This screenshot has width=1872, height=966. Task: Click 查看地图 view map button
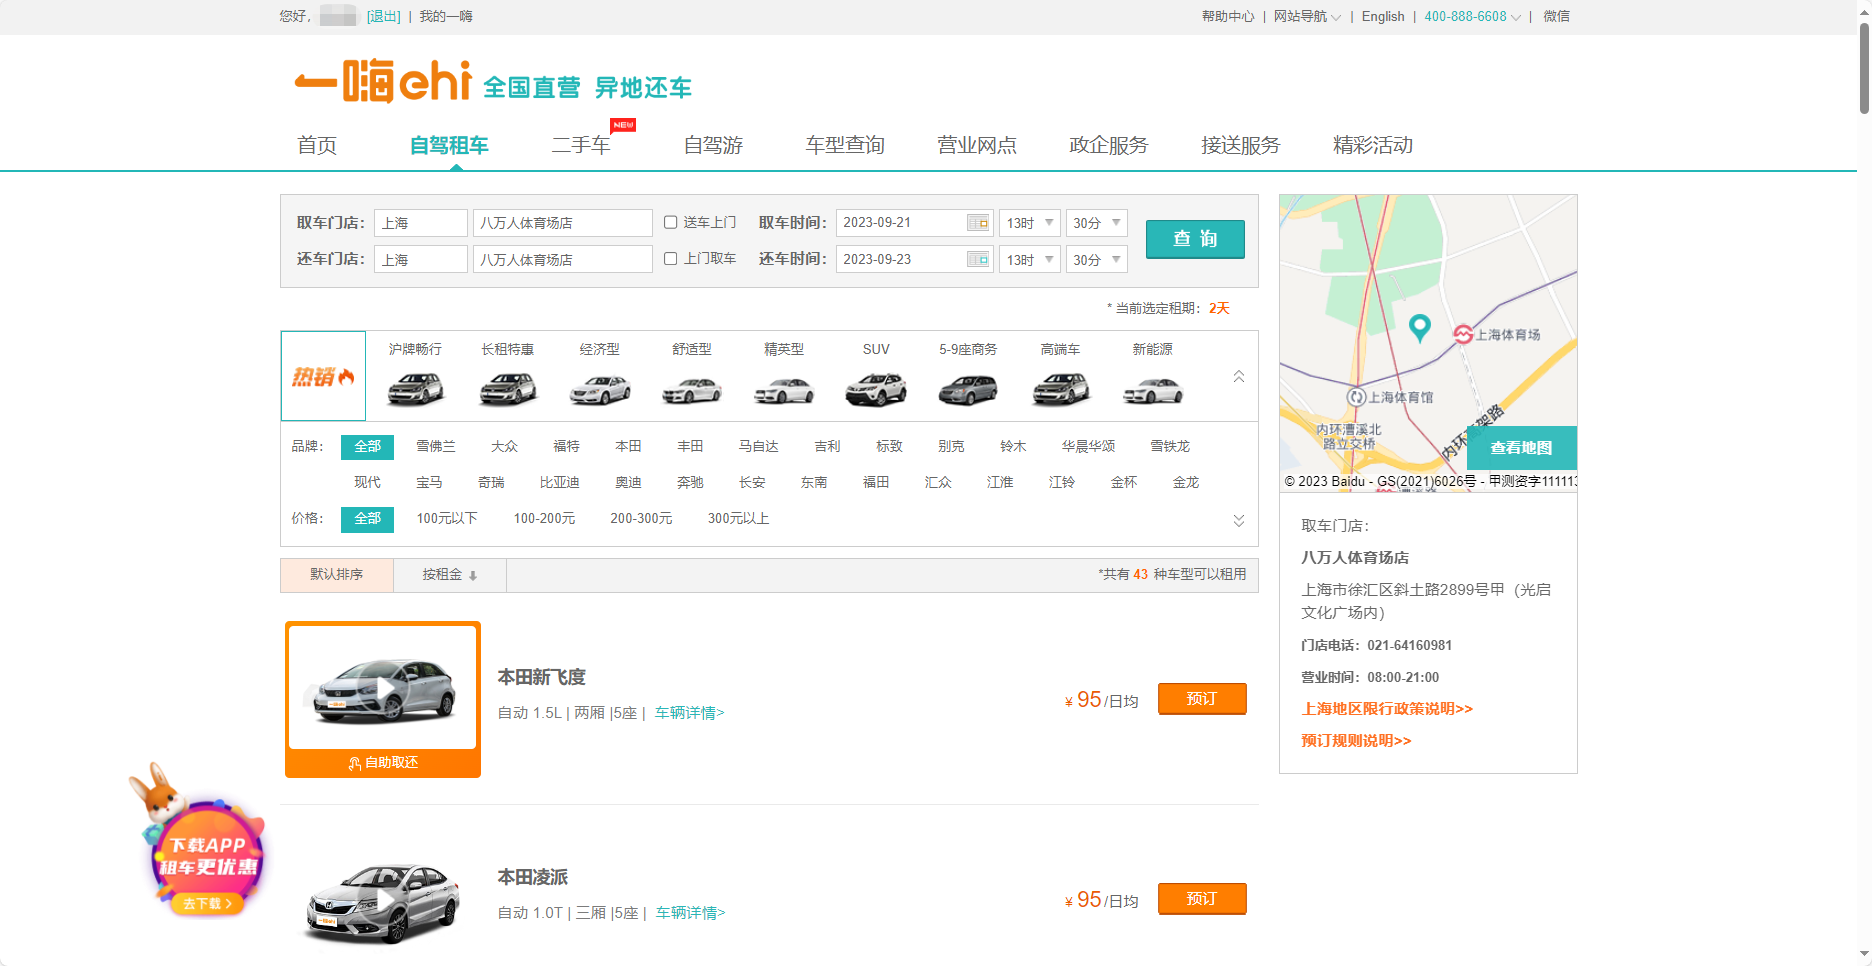(x=1522, y=448)
